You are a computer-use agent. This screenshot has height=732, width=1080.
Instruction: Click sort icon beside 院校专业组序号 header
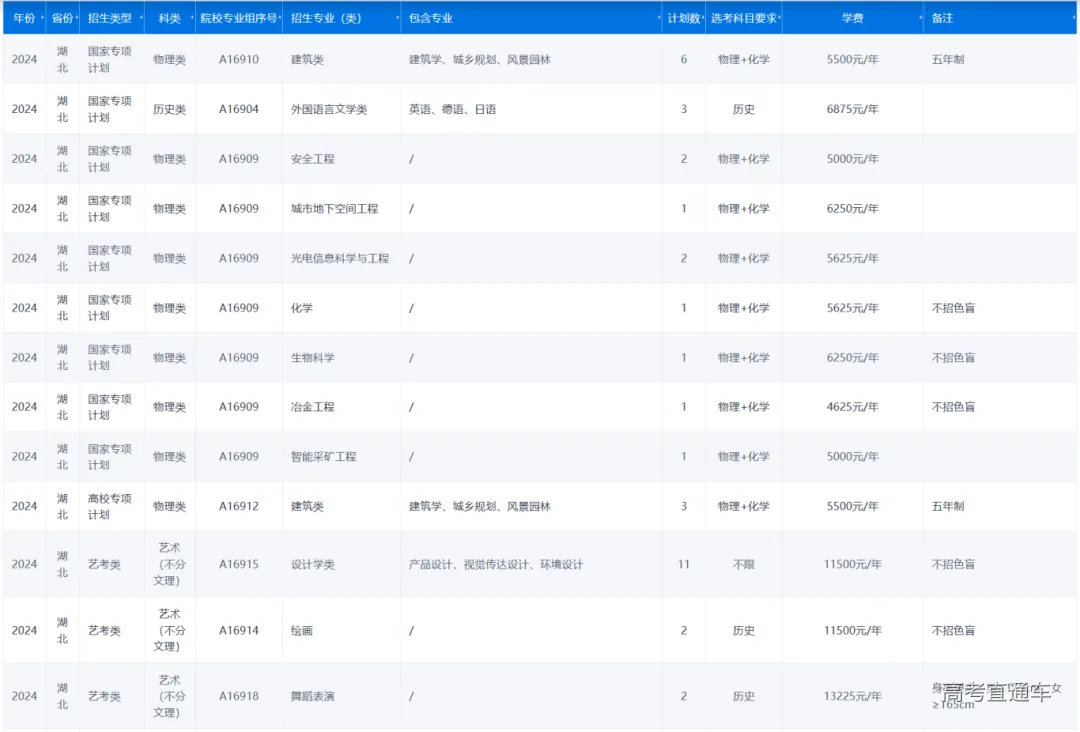coord(279,19)
